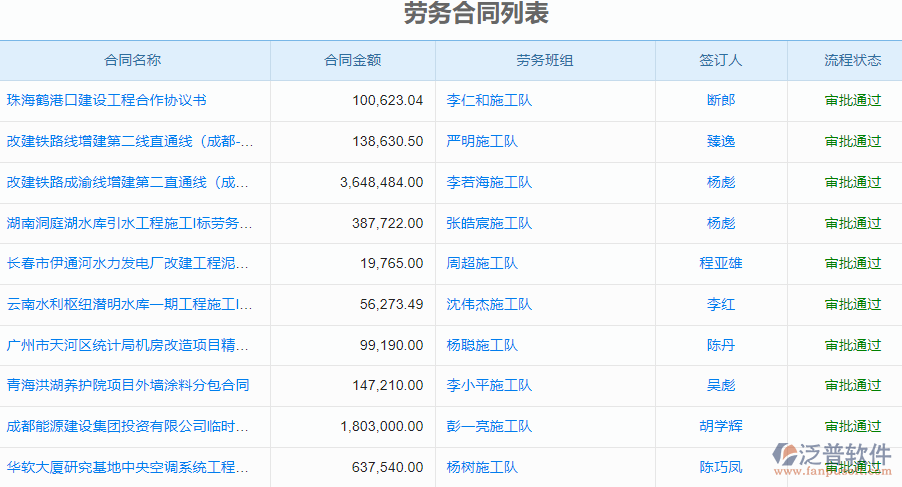This screenshot has height=487, width=902.
Task: Click signer name 胡学辉
Action: tap(720, 426)
